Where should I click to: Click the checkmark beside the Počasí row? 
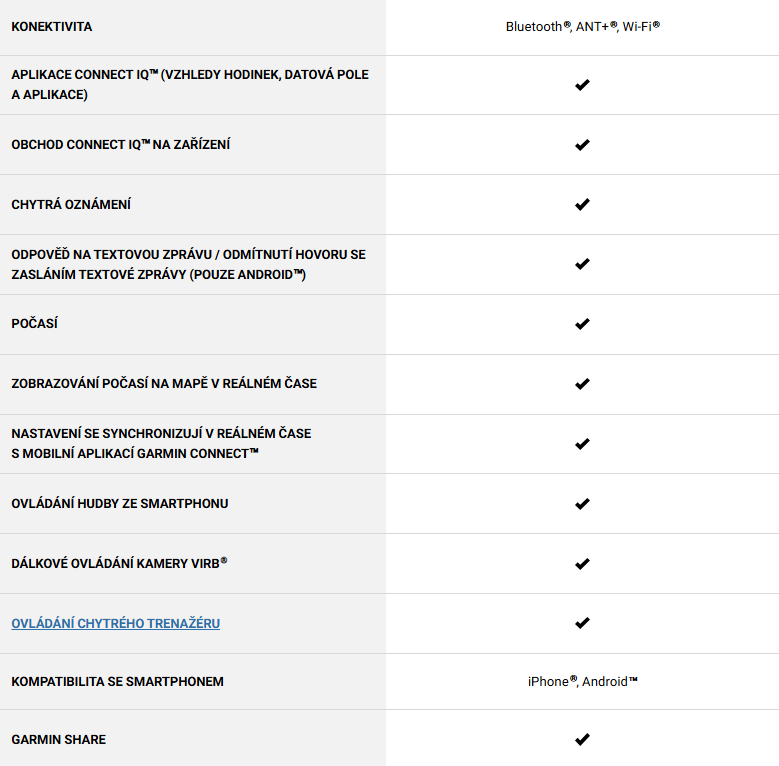(x=582, y=324)
